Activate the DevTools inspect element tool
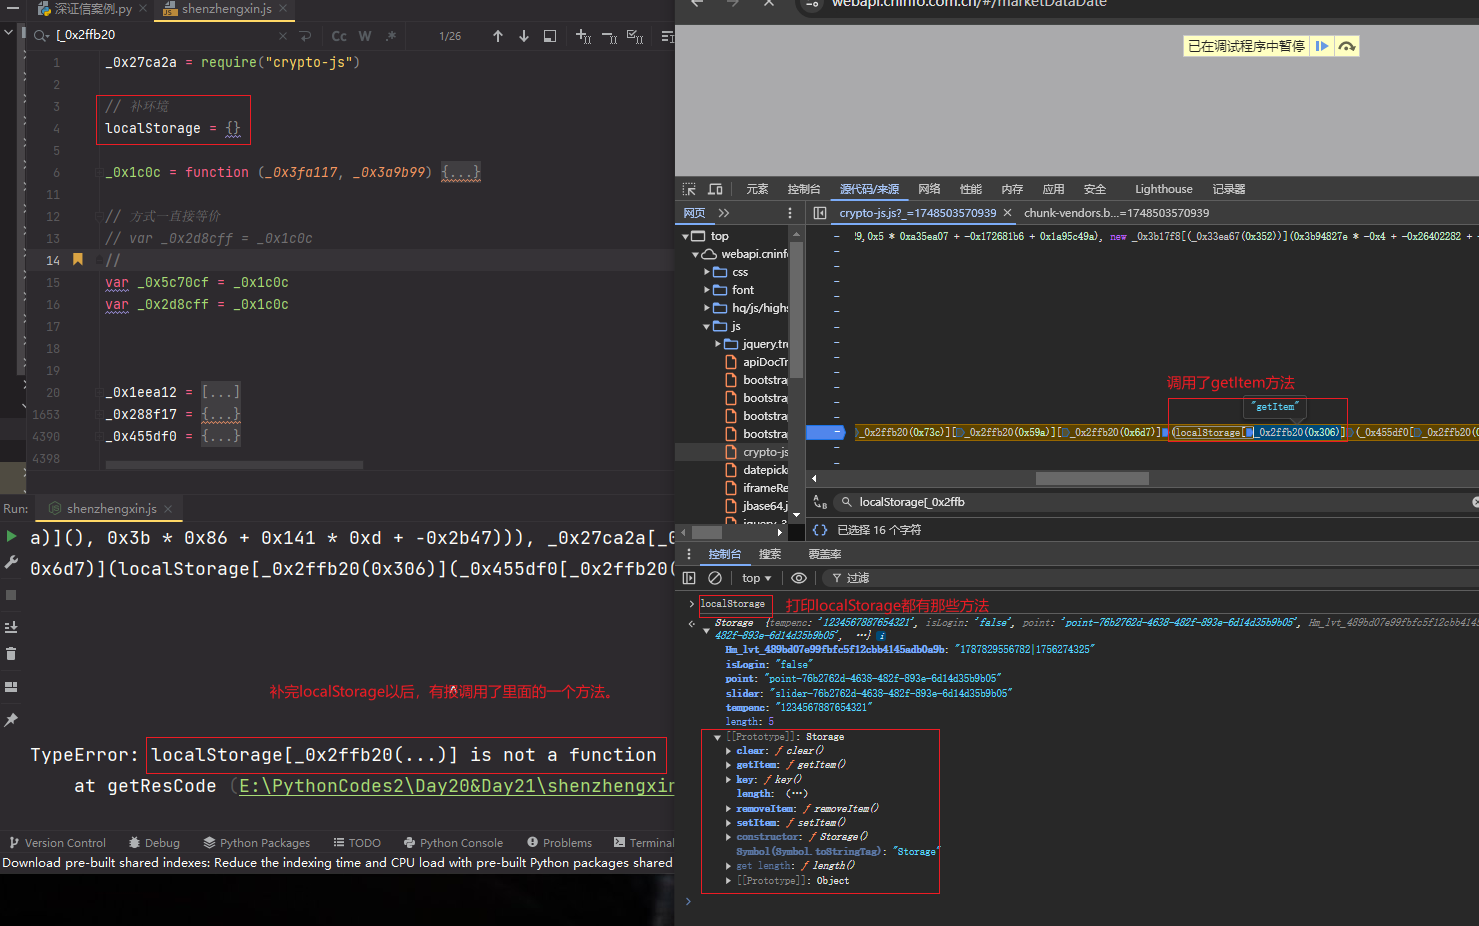This screenshot has width=1479, height=926. click(689, 189)
